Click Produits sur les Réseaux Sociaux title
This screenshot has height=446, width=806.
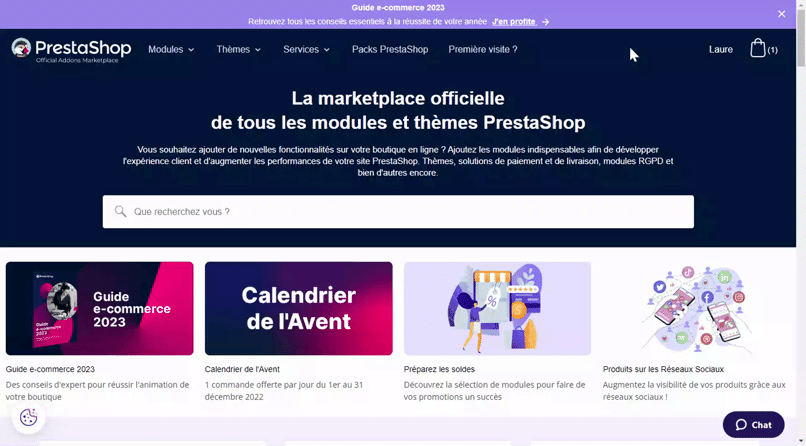[x=663, y=369]
